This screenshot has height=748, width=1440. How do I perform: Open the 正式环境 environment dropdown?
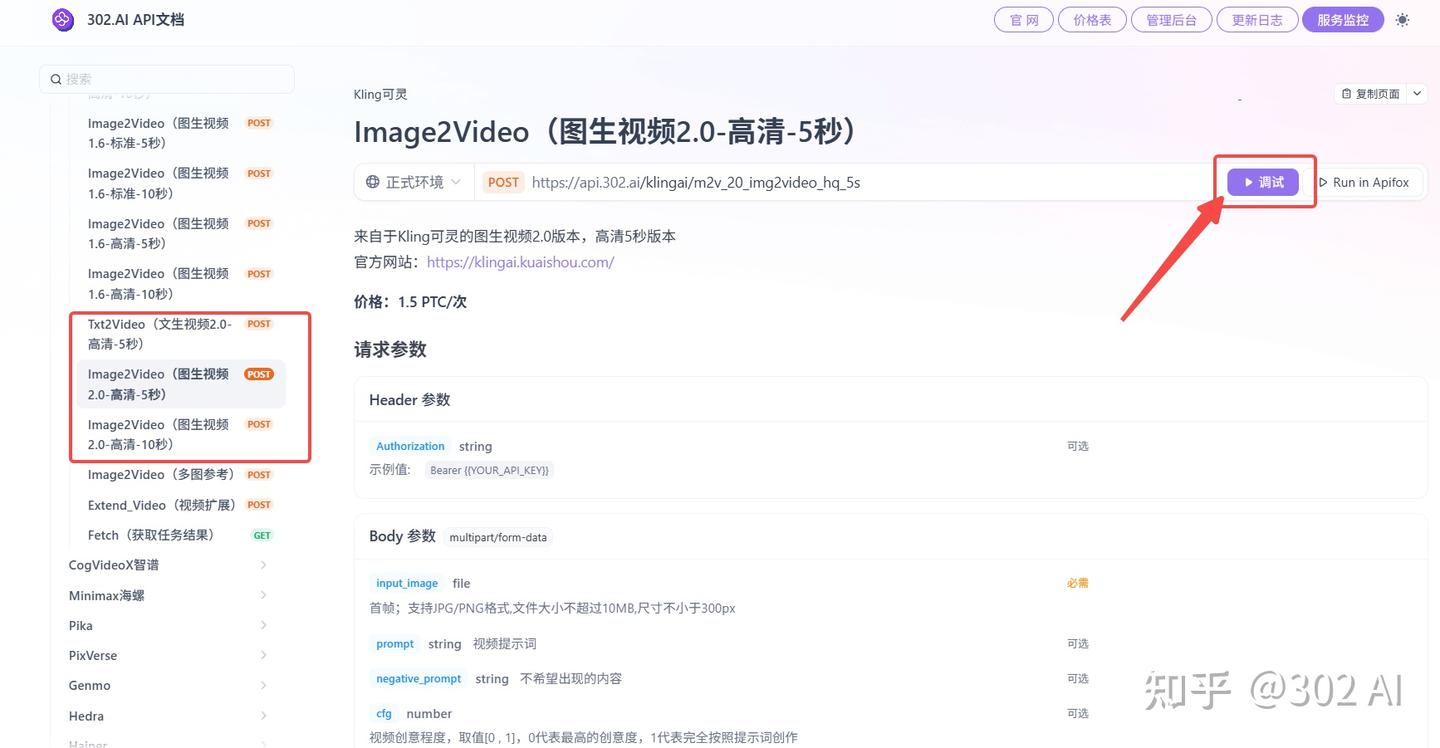(413, 182)
